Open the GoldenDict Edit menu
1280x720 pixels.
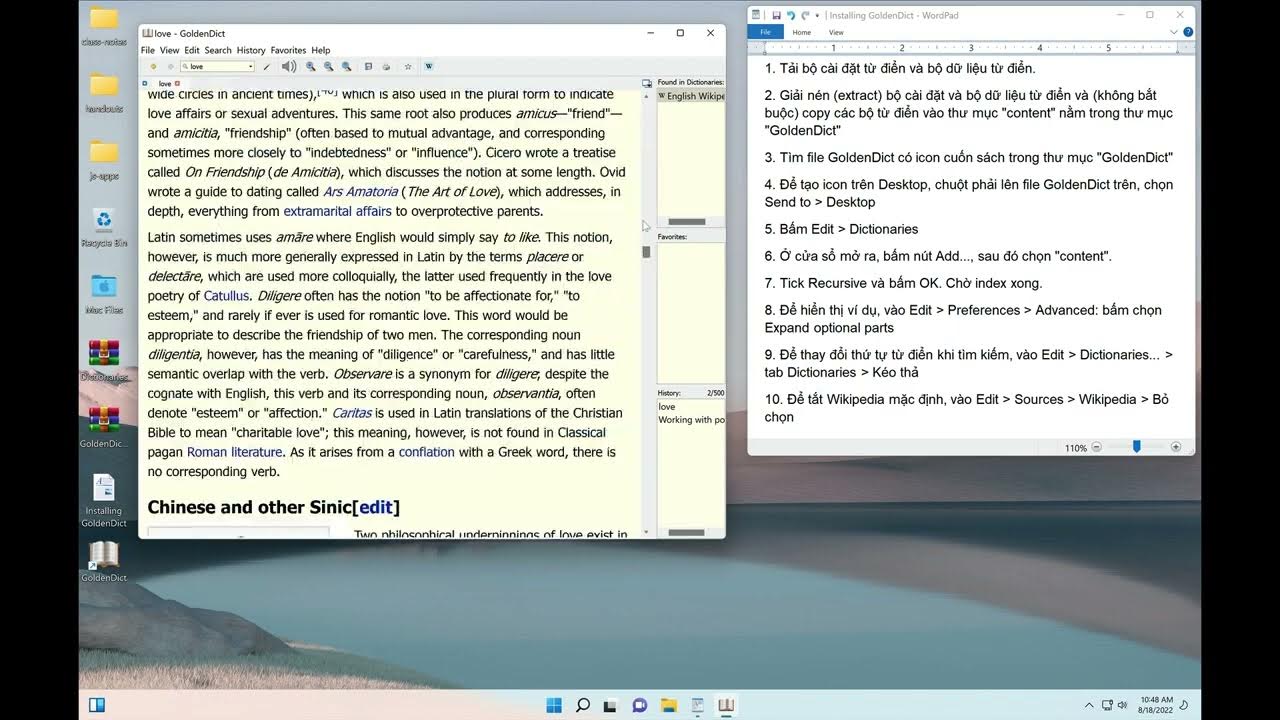pyautogui.click(x=192, y=50)
